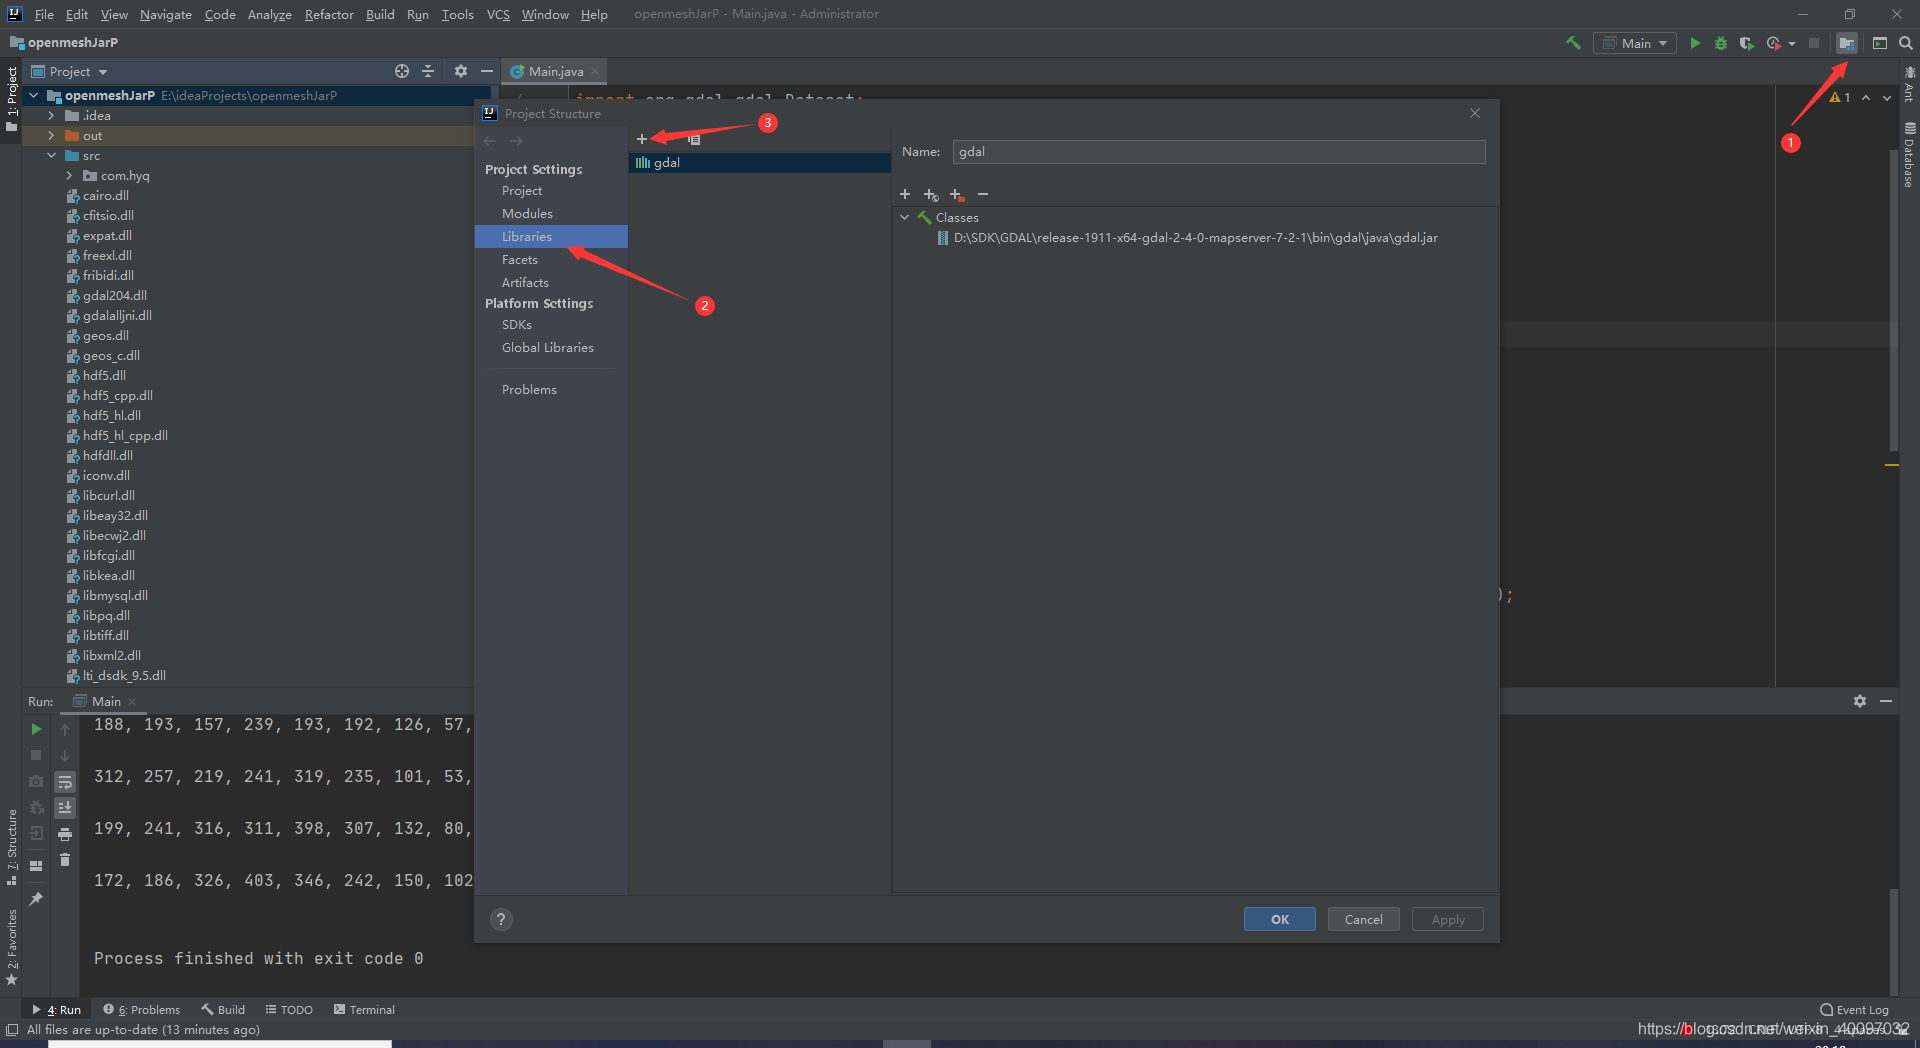Image resolution: width=1920 pixels, height=1048 pixels.
Task: Edit the library Name input field
Action: click(x=1216, y=151)
